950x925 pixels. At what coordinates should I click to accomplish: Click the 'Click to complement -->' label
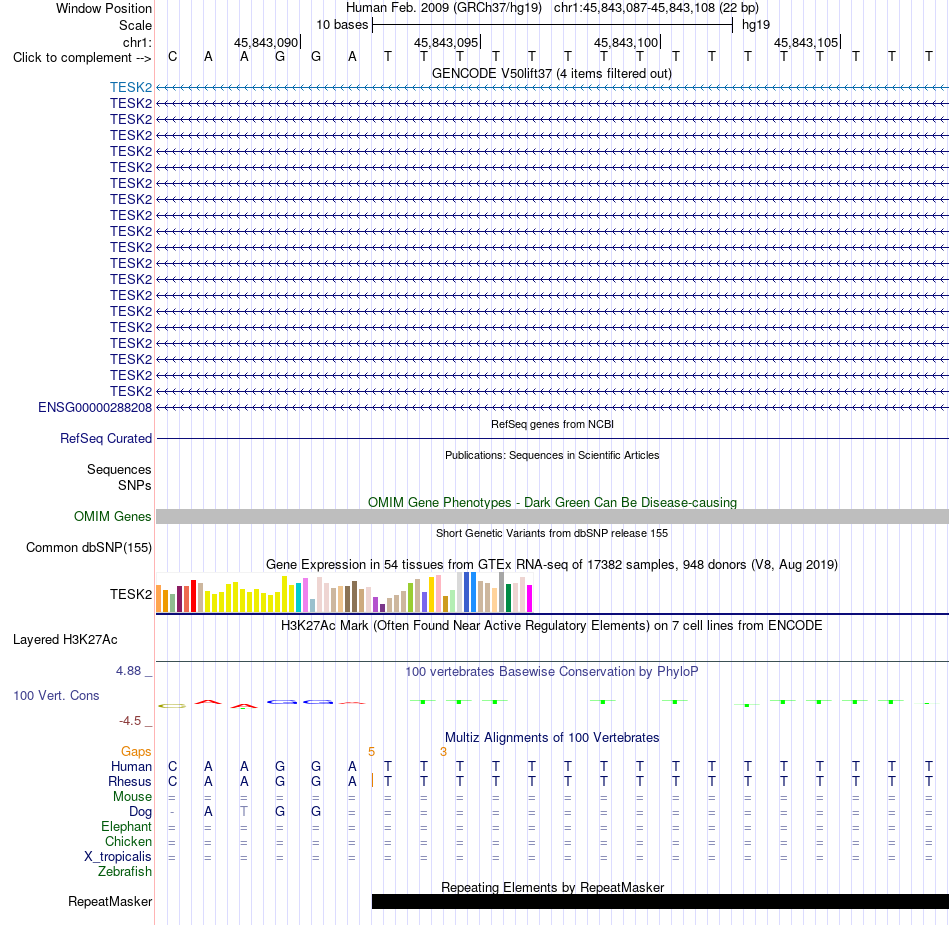click(x=82, y=58)
